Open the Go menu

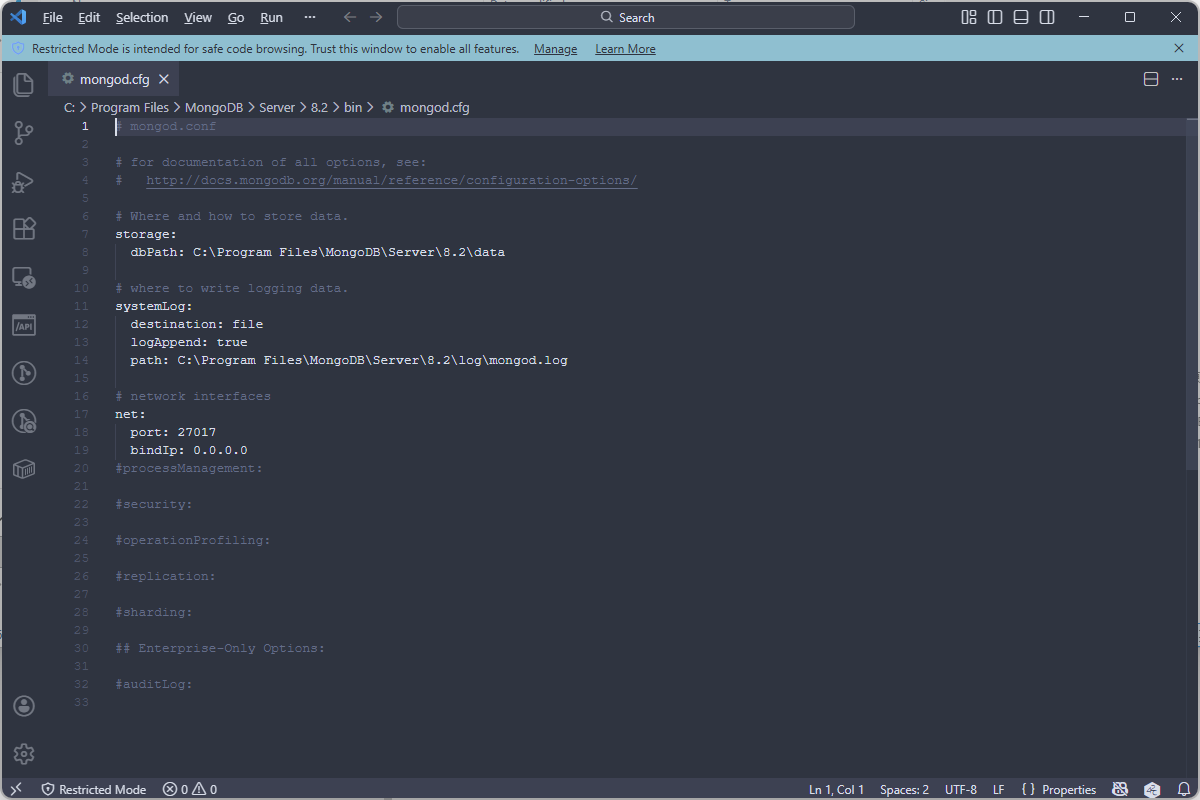[236, 17]
